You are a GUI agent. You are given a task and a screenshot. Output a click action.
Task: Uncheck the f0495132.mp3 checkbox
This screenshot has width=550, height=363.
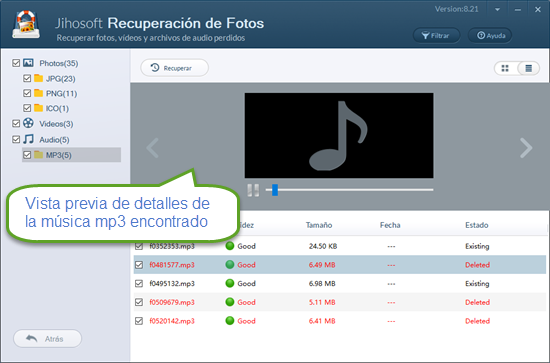point(139,283)
